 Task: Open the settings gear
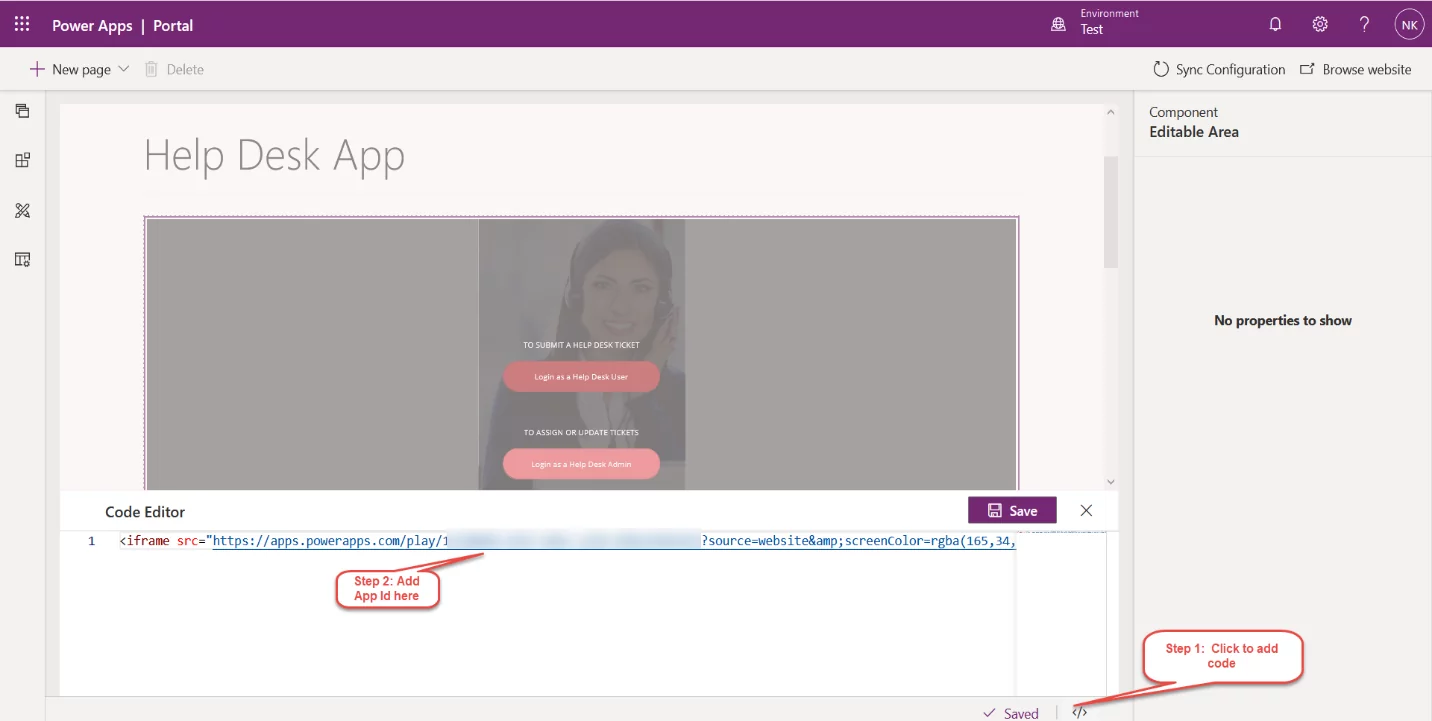(x=1320, y=24)
